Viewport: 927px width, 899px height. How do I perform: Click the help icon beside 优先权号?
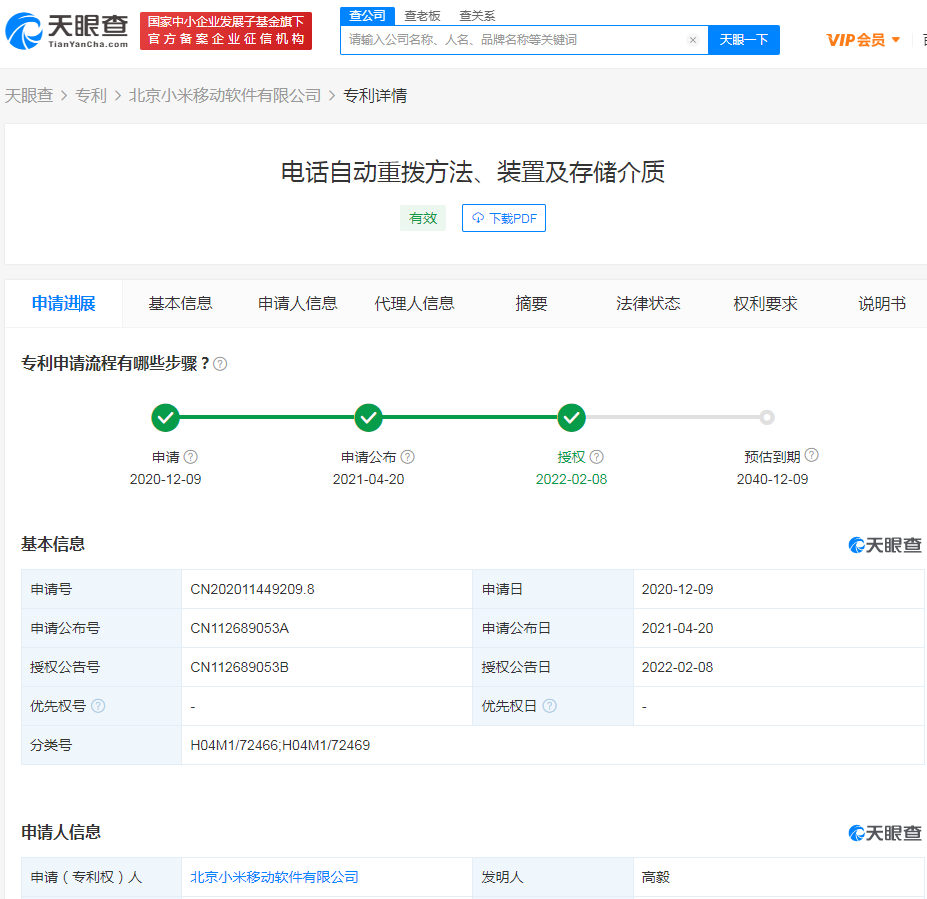tap(98, 706)
